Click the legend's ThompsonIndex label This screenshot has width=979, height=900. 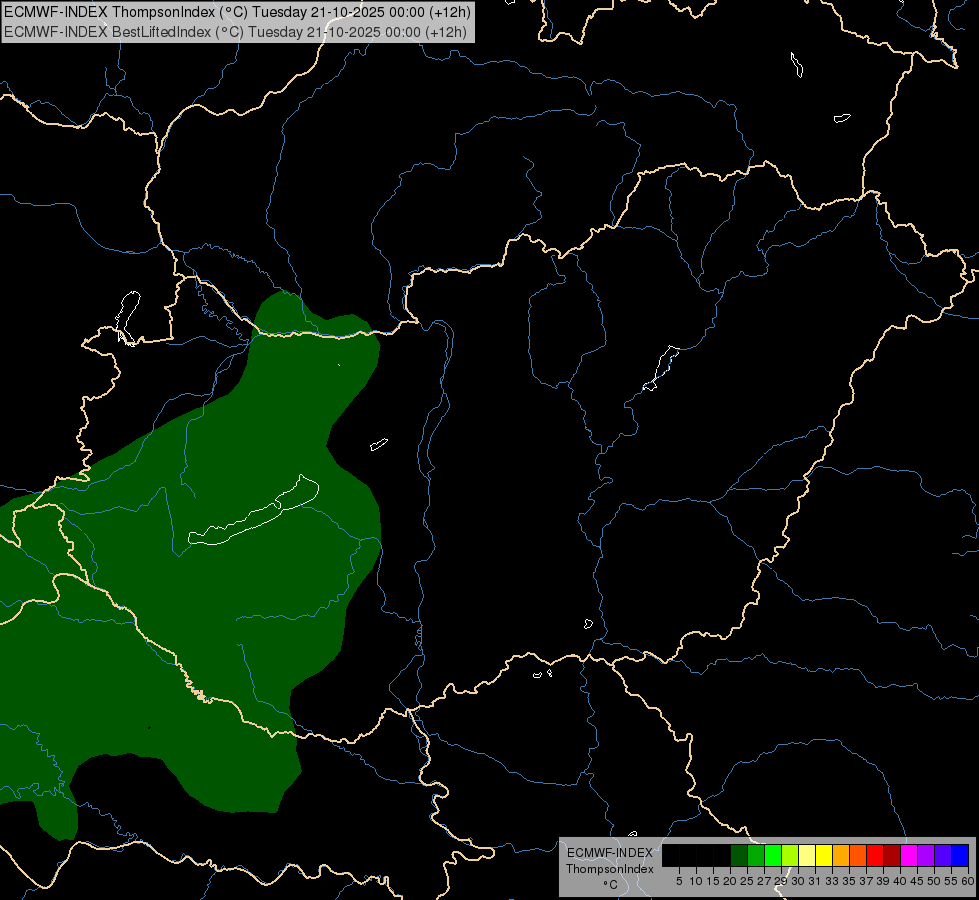[x=609, y=869]
